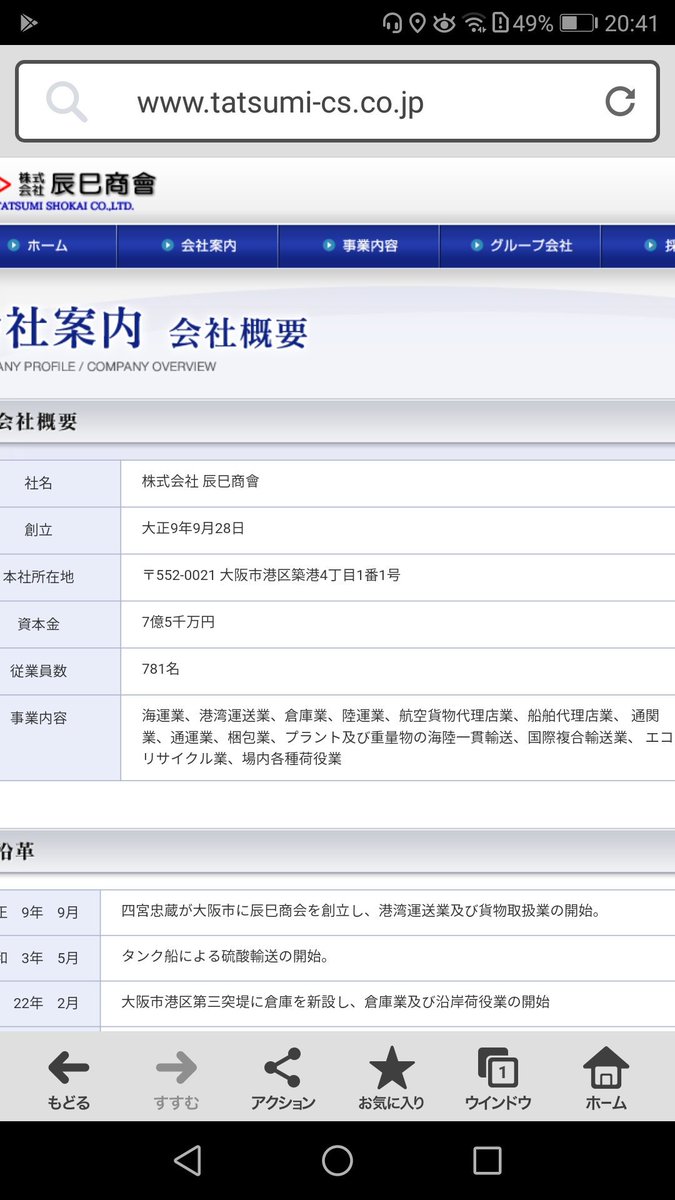Tap the 20:41 clock
This screenshot has width=675, height=1200.
(x=631, y=22)
